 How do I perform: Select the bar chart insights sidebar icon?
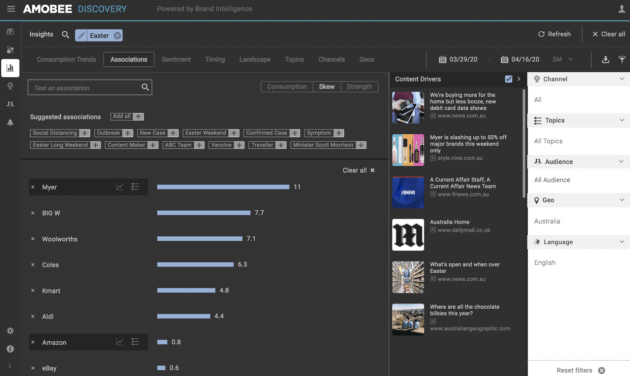coord(10,68)
